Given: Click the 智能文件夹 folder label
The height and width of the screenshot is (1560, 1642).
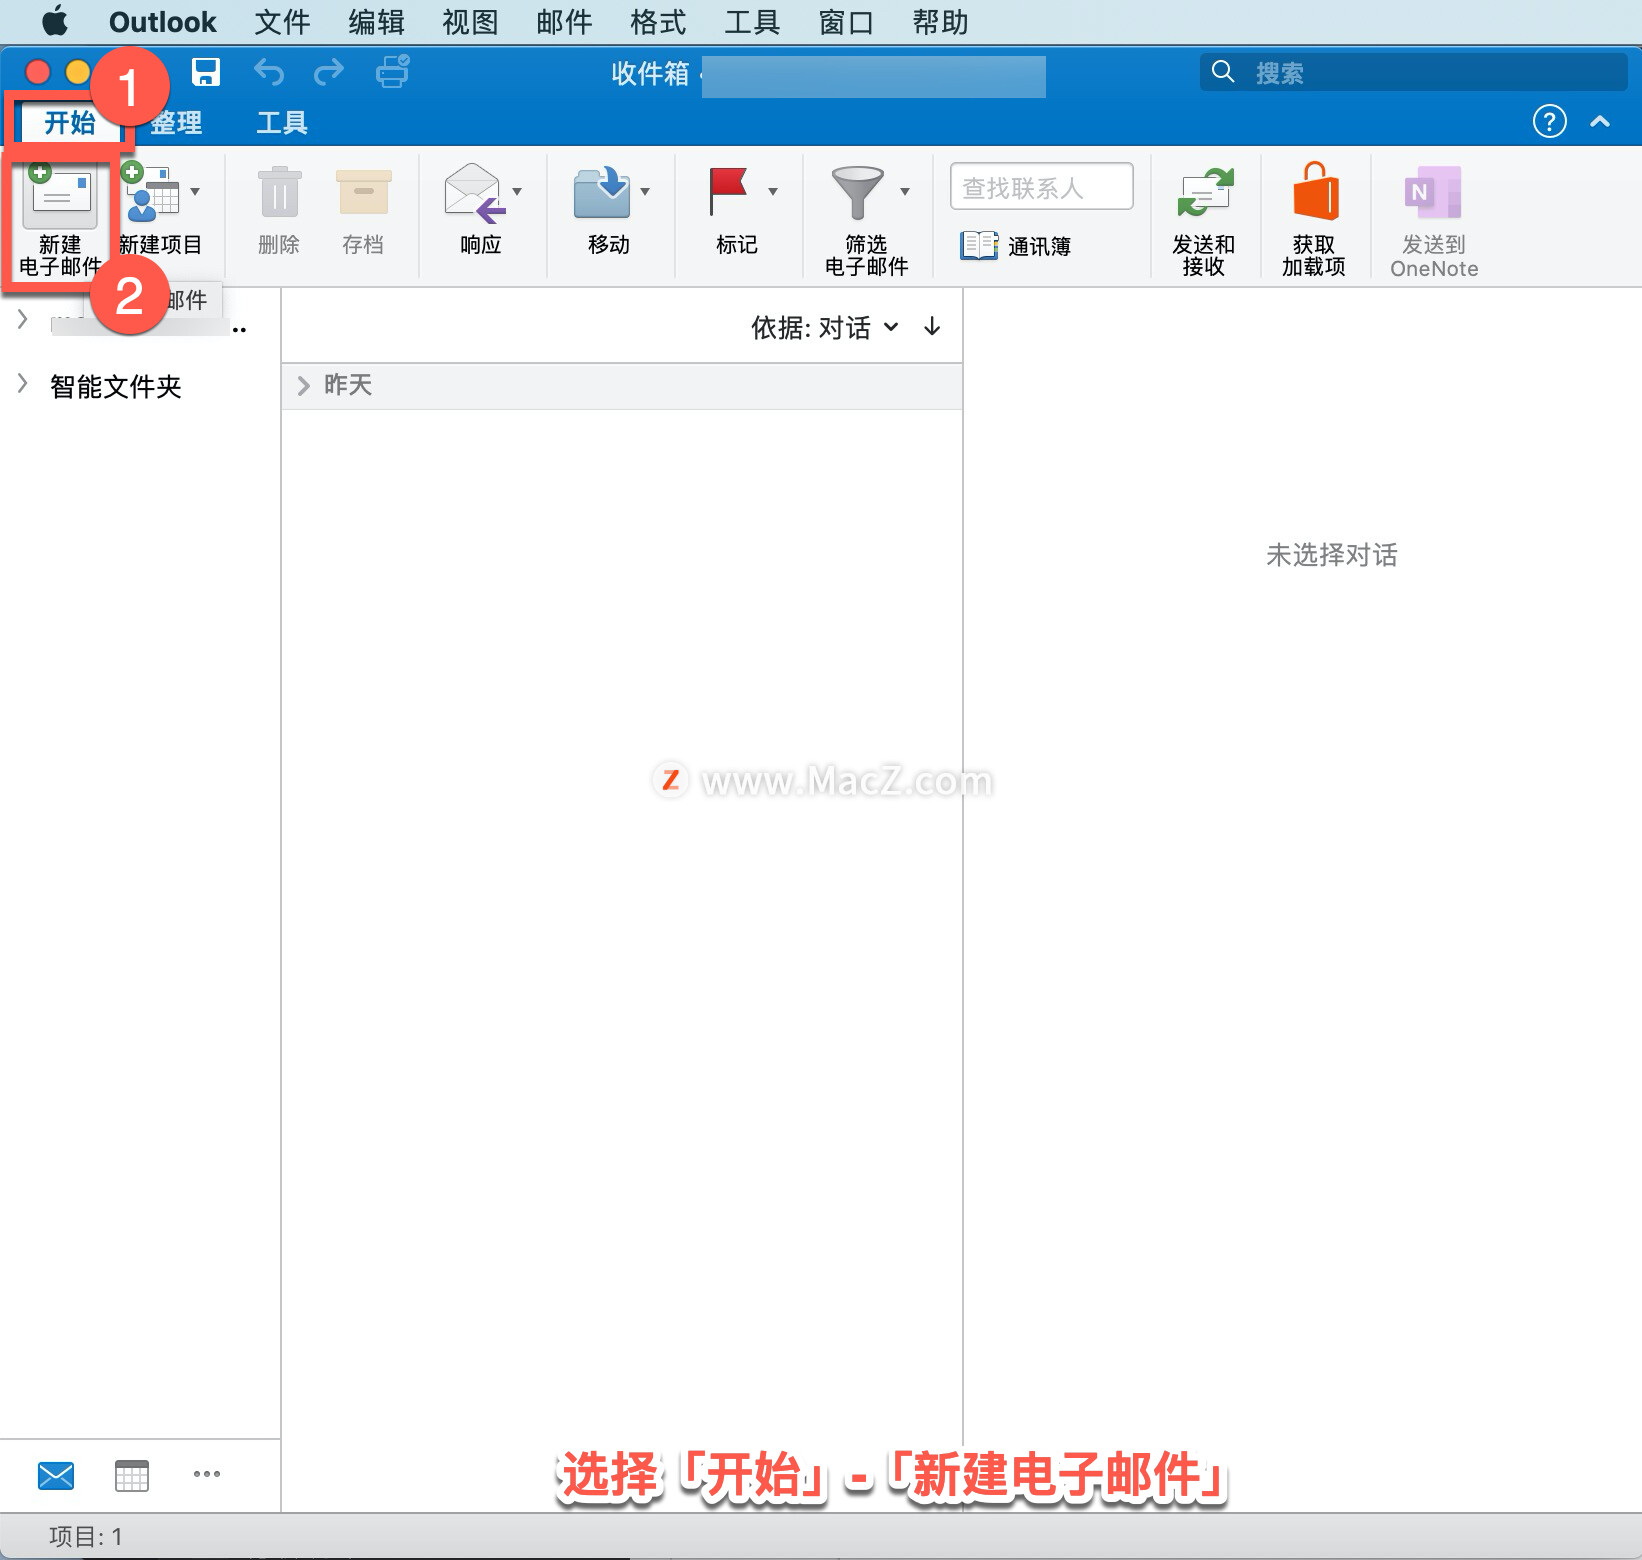Looking at the screenshot, I should (x=116, y=387).
